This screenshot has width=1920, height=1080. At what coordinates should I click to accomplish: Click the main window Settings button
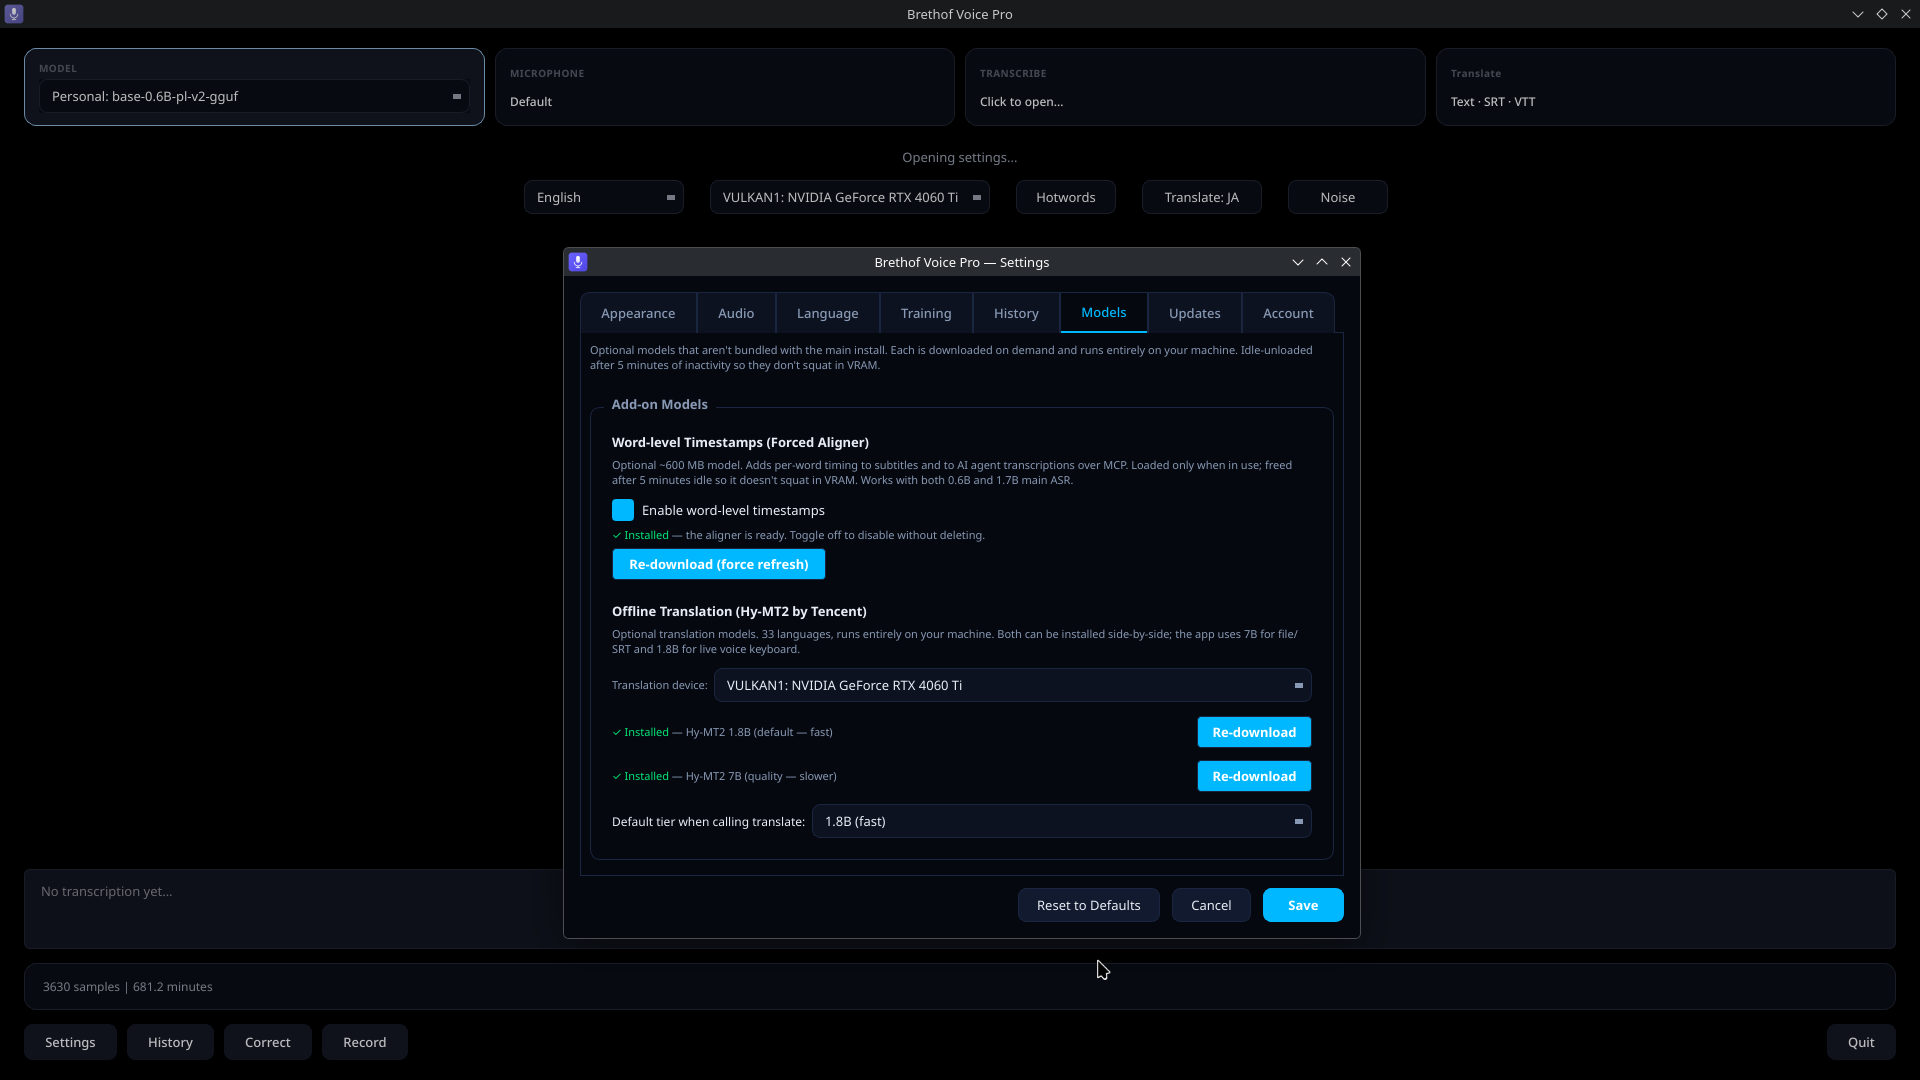pos(70,1042)
